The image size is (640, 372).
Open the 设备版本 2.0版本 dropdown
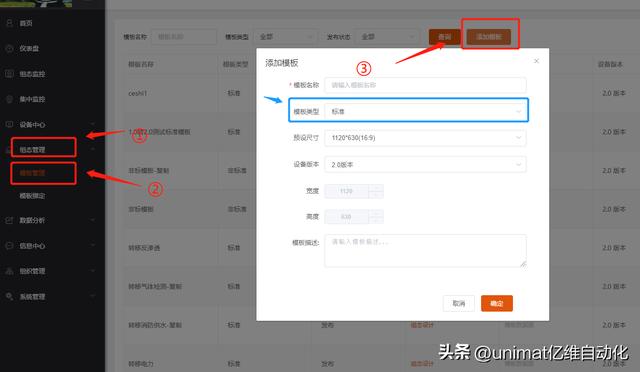(425, 165)
